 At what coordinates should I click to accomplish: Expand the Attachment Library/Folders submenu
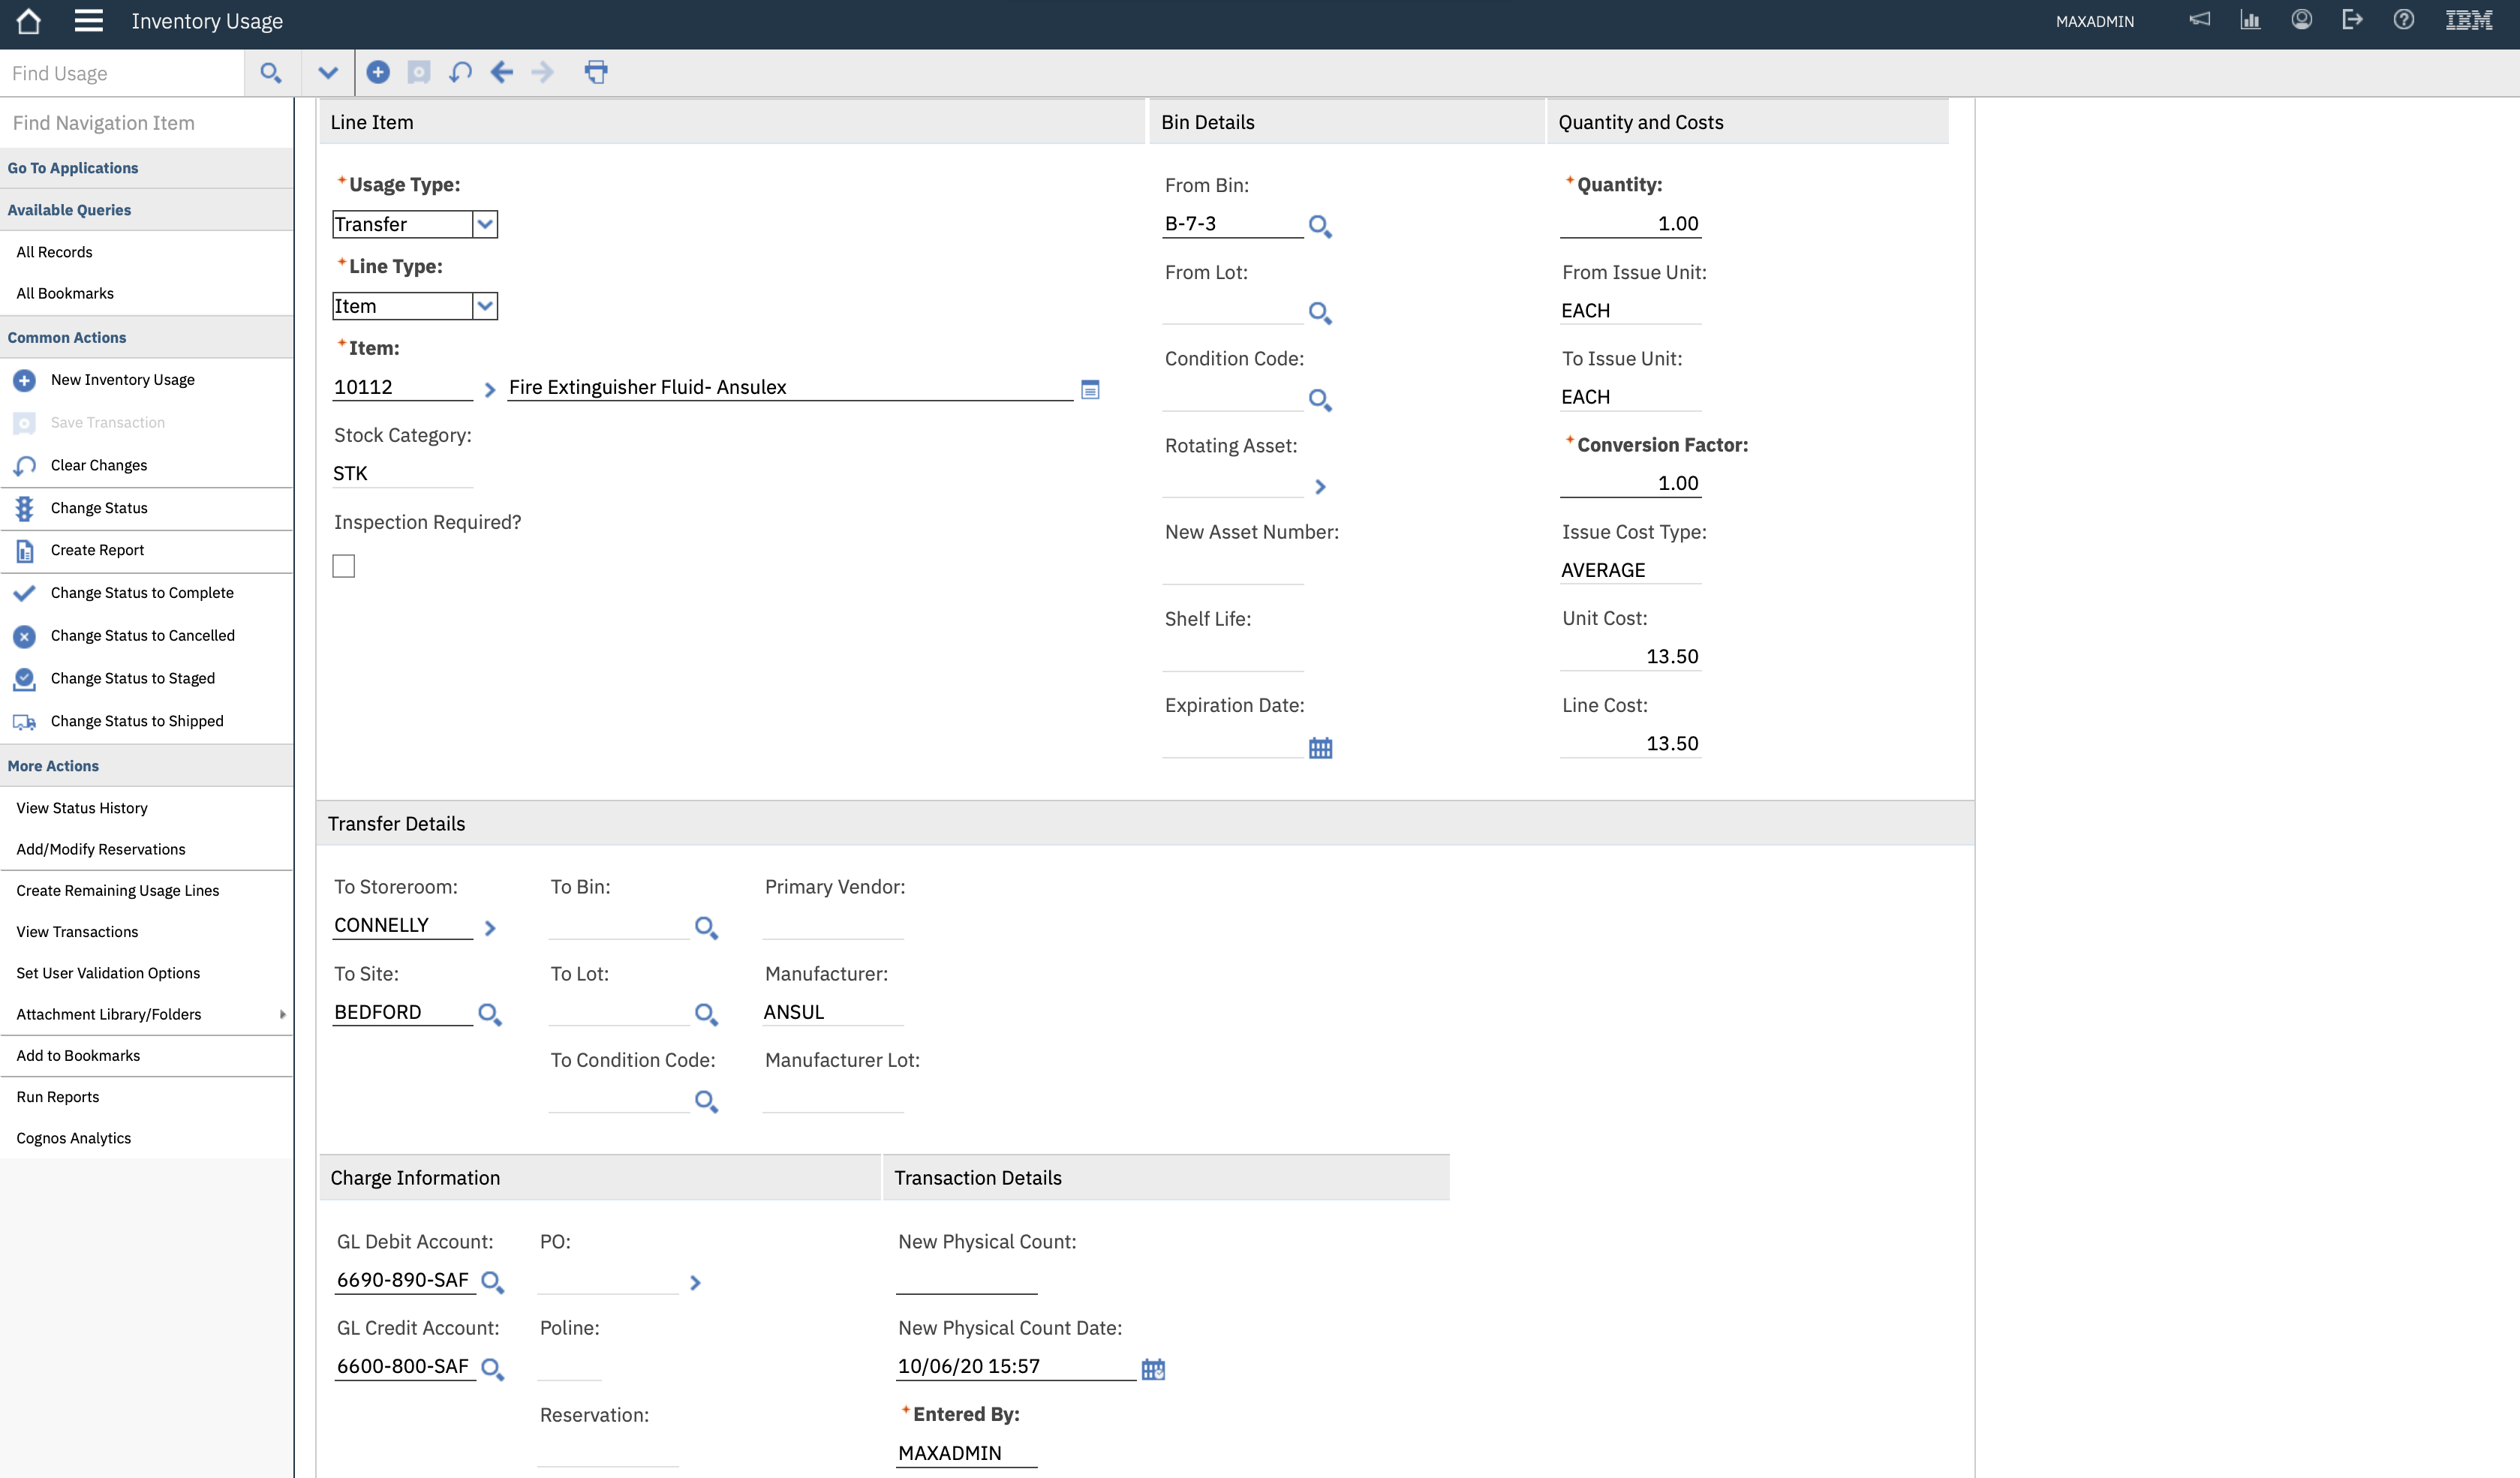coord(283,1014)
